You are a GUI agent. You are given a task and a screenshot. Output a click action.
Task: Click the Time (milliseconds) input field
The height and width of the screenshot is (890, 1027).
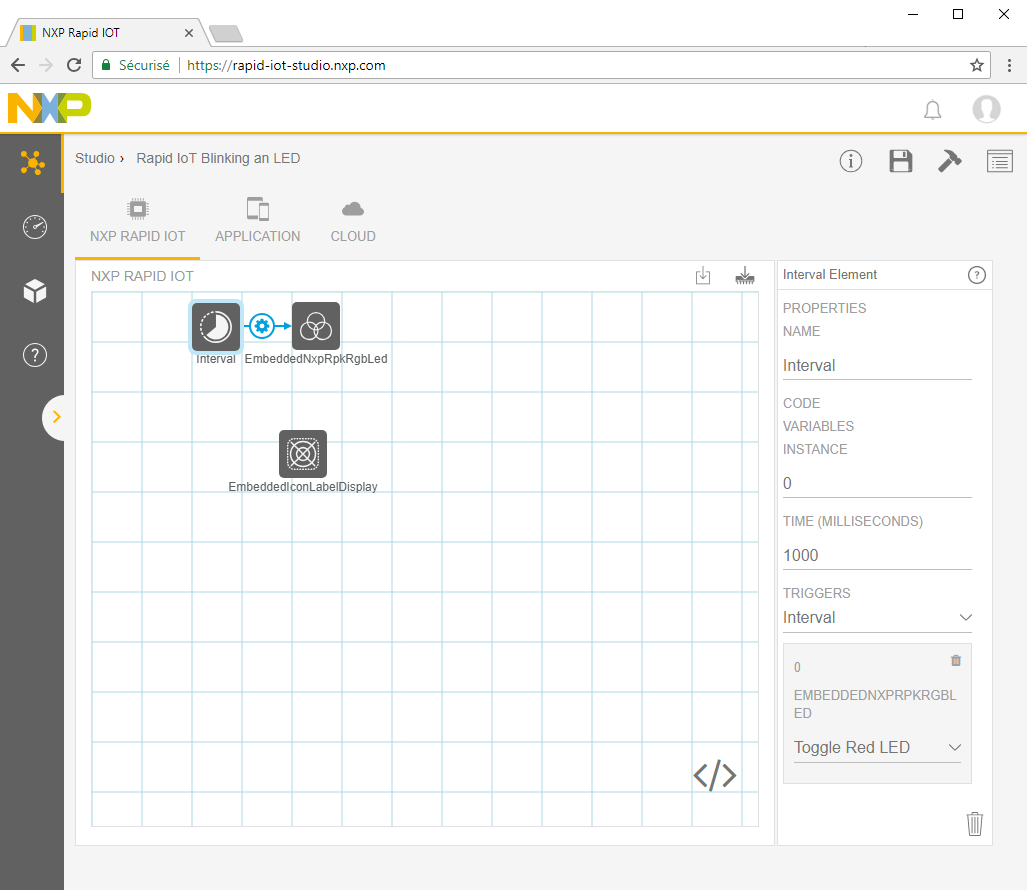click(877, 556)
